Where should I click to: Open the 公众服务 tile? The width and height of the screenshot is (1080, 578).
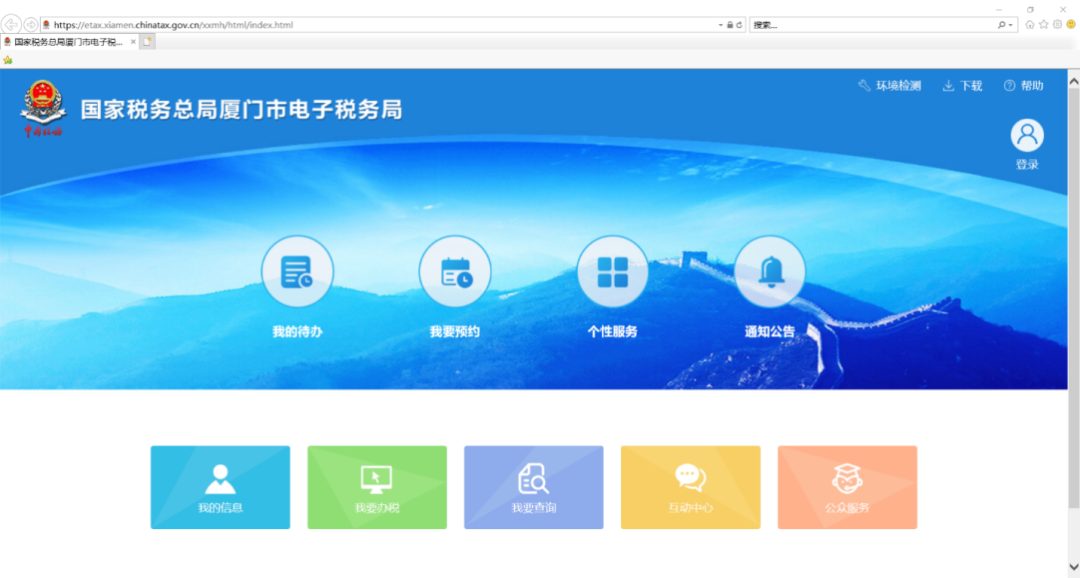click(x=847, y=487)
